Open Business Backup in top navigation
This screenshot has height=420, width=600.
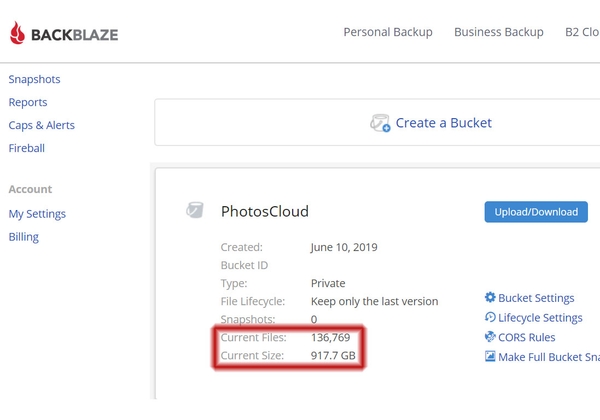point(499,32)
